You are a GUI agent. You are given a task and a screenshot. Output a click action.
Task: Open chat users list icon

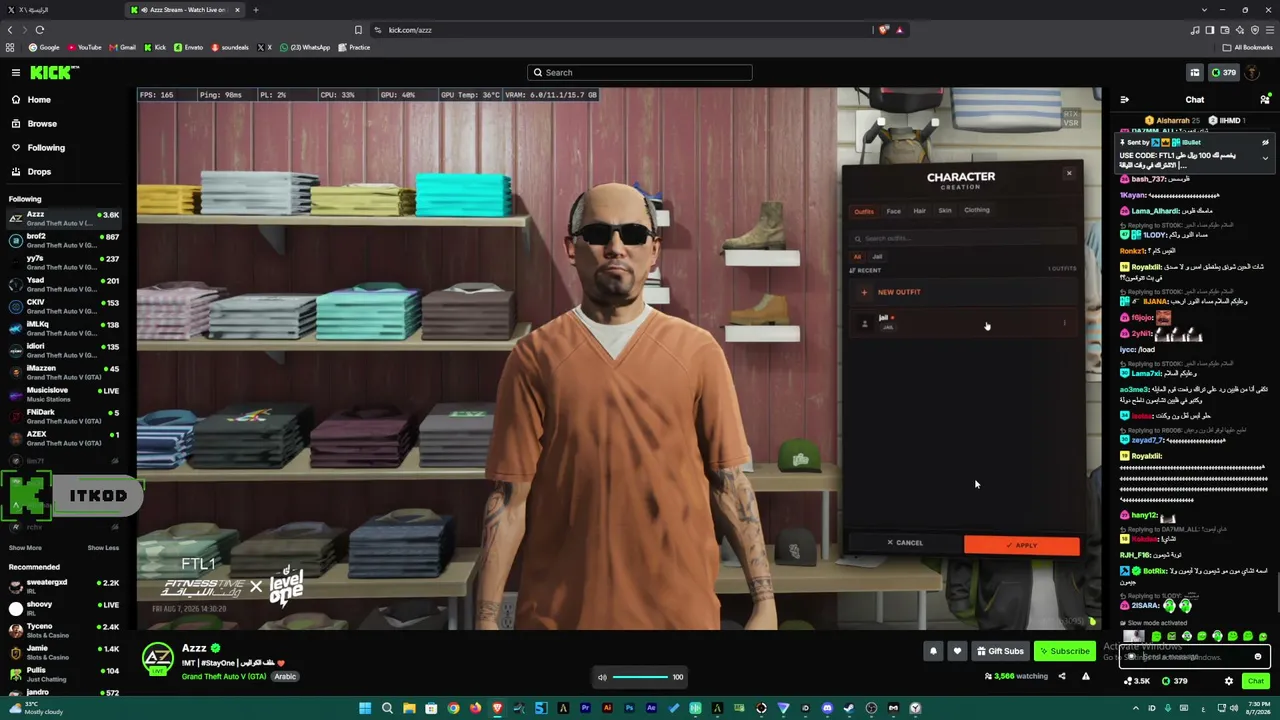click(x=1265, y=100)
